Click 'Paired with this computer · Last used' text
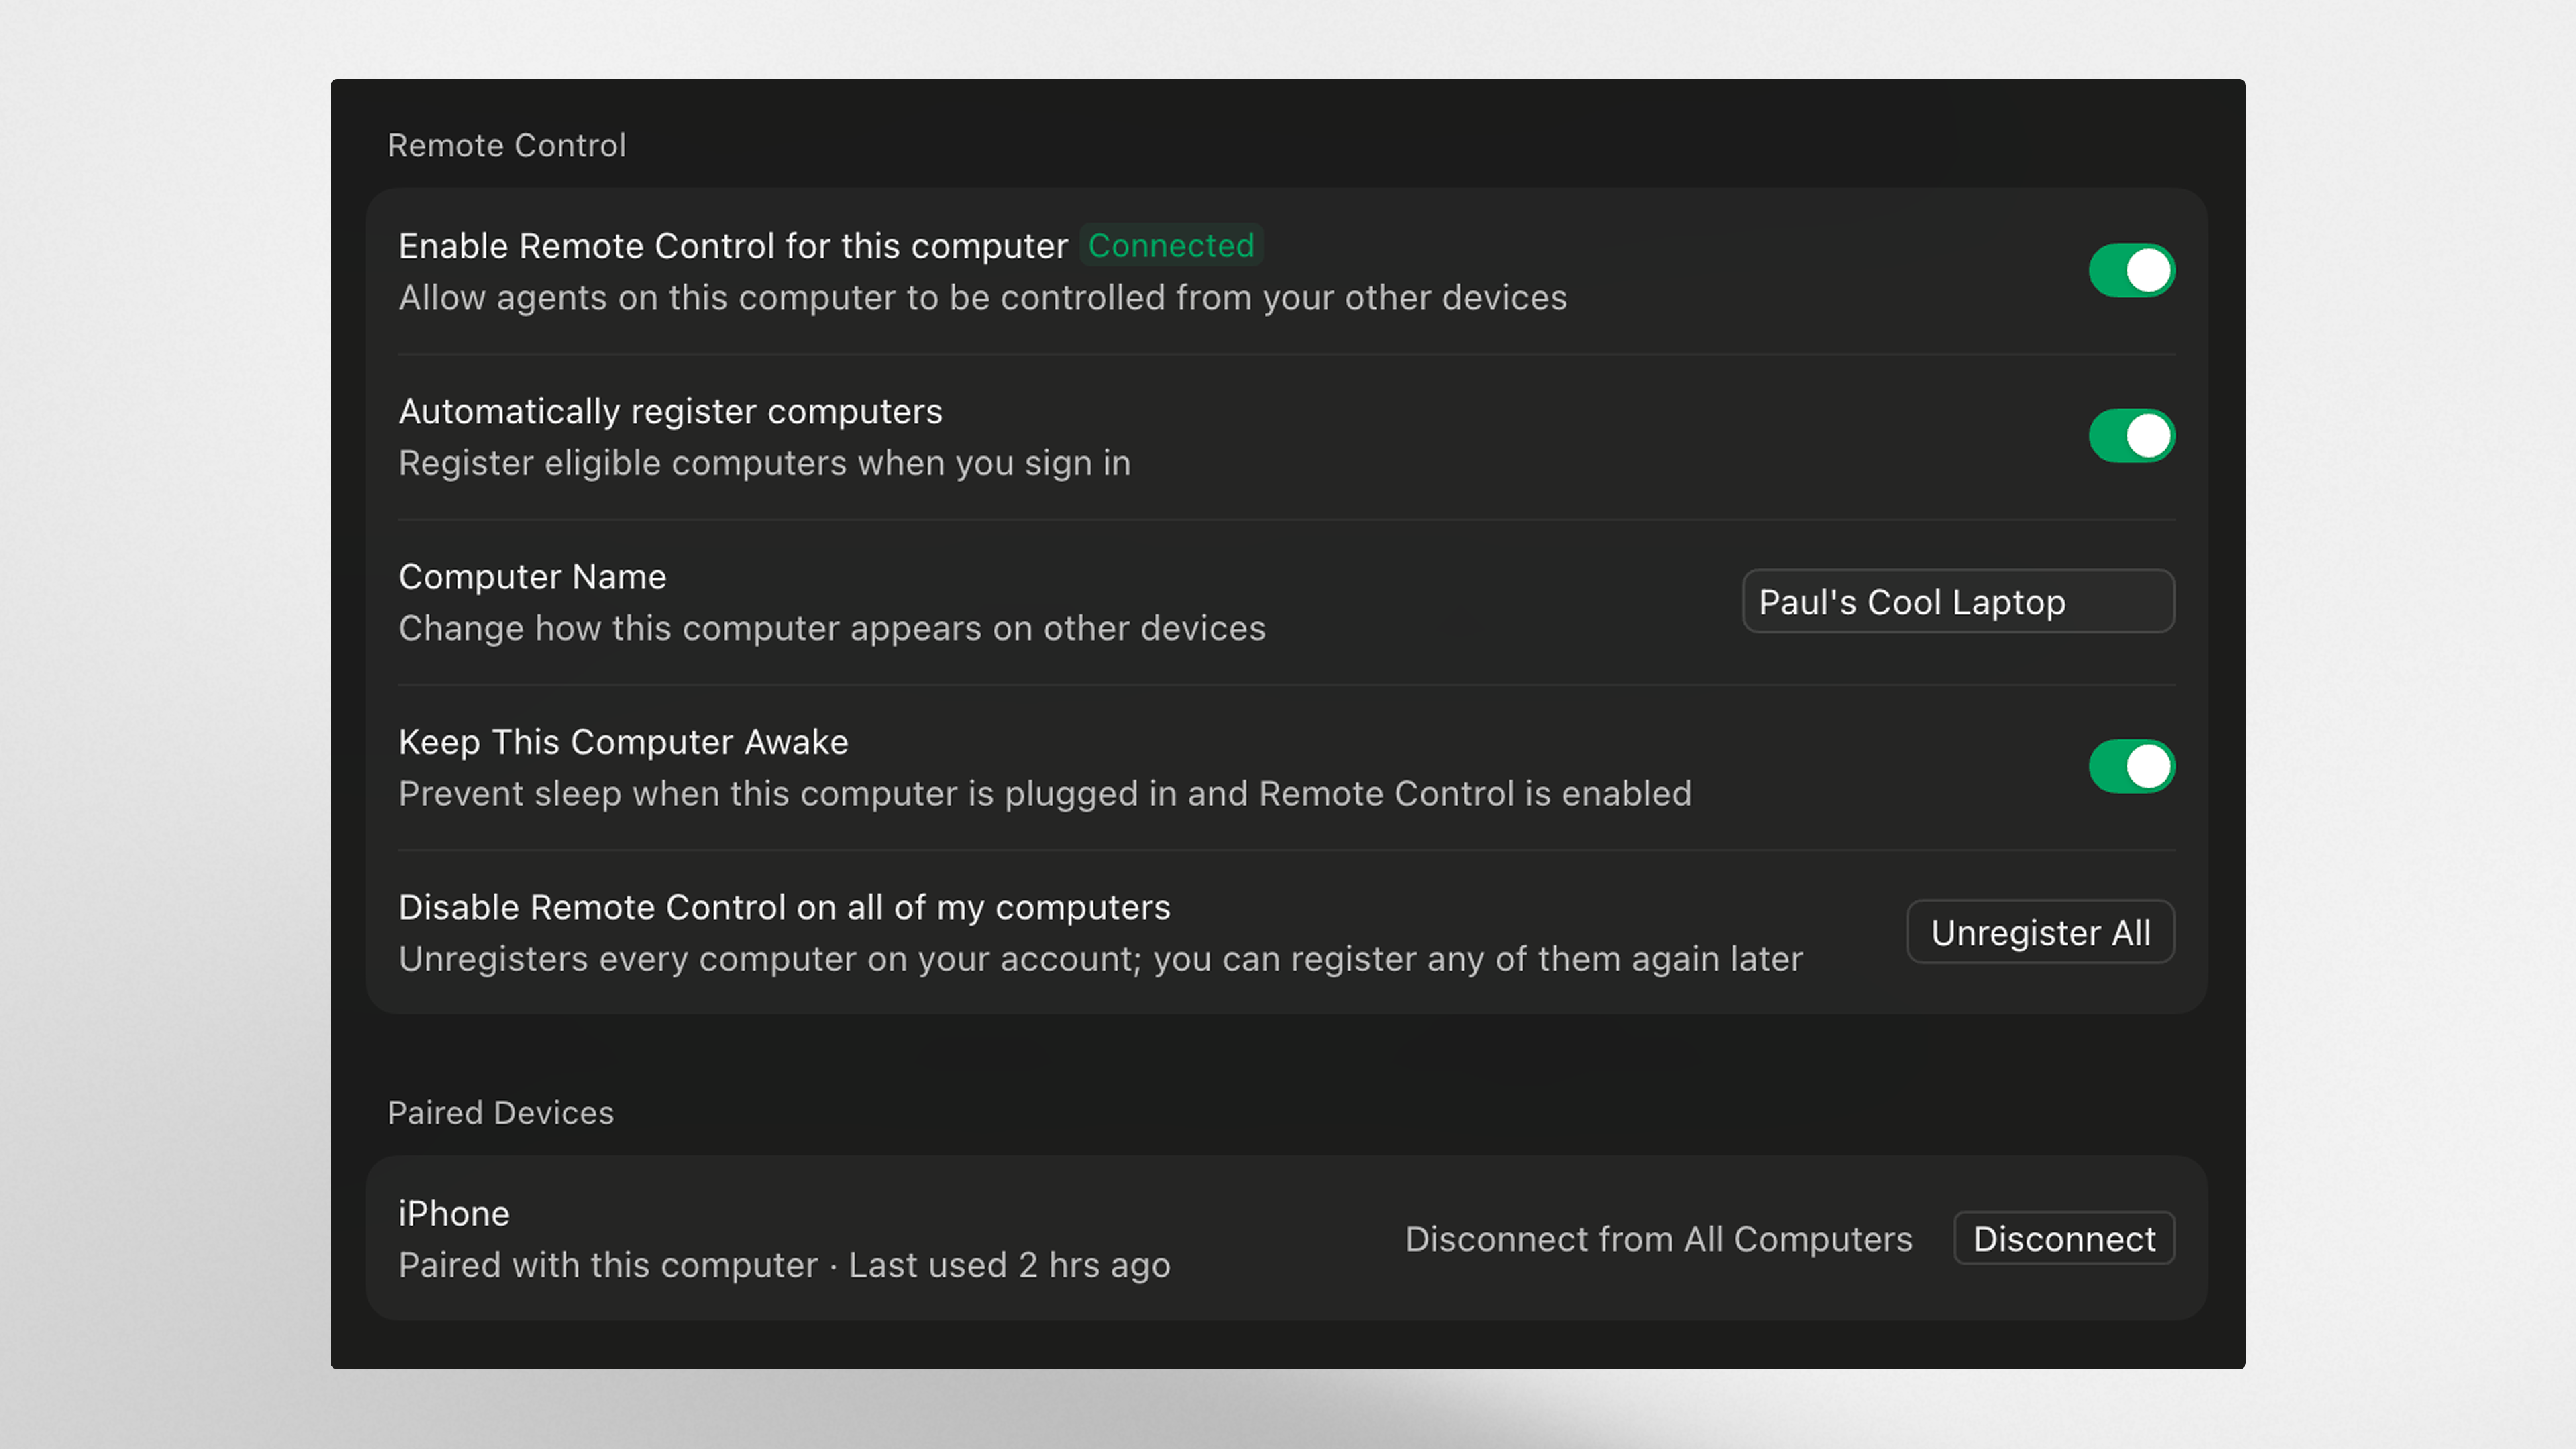2576x1449 pixels. (703, 1265)
